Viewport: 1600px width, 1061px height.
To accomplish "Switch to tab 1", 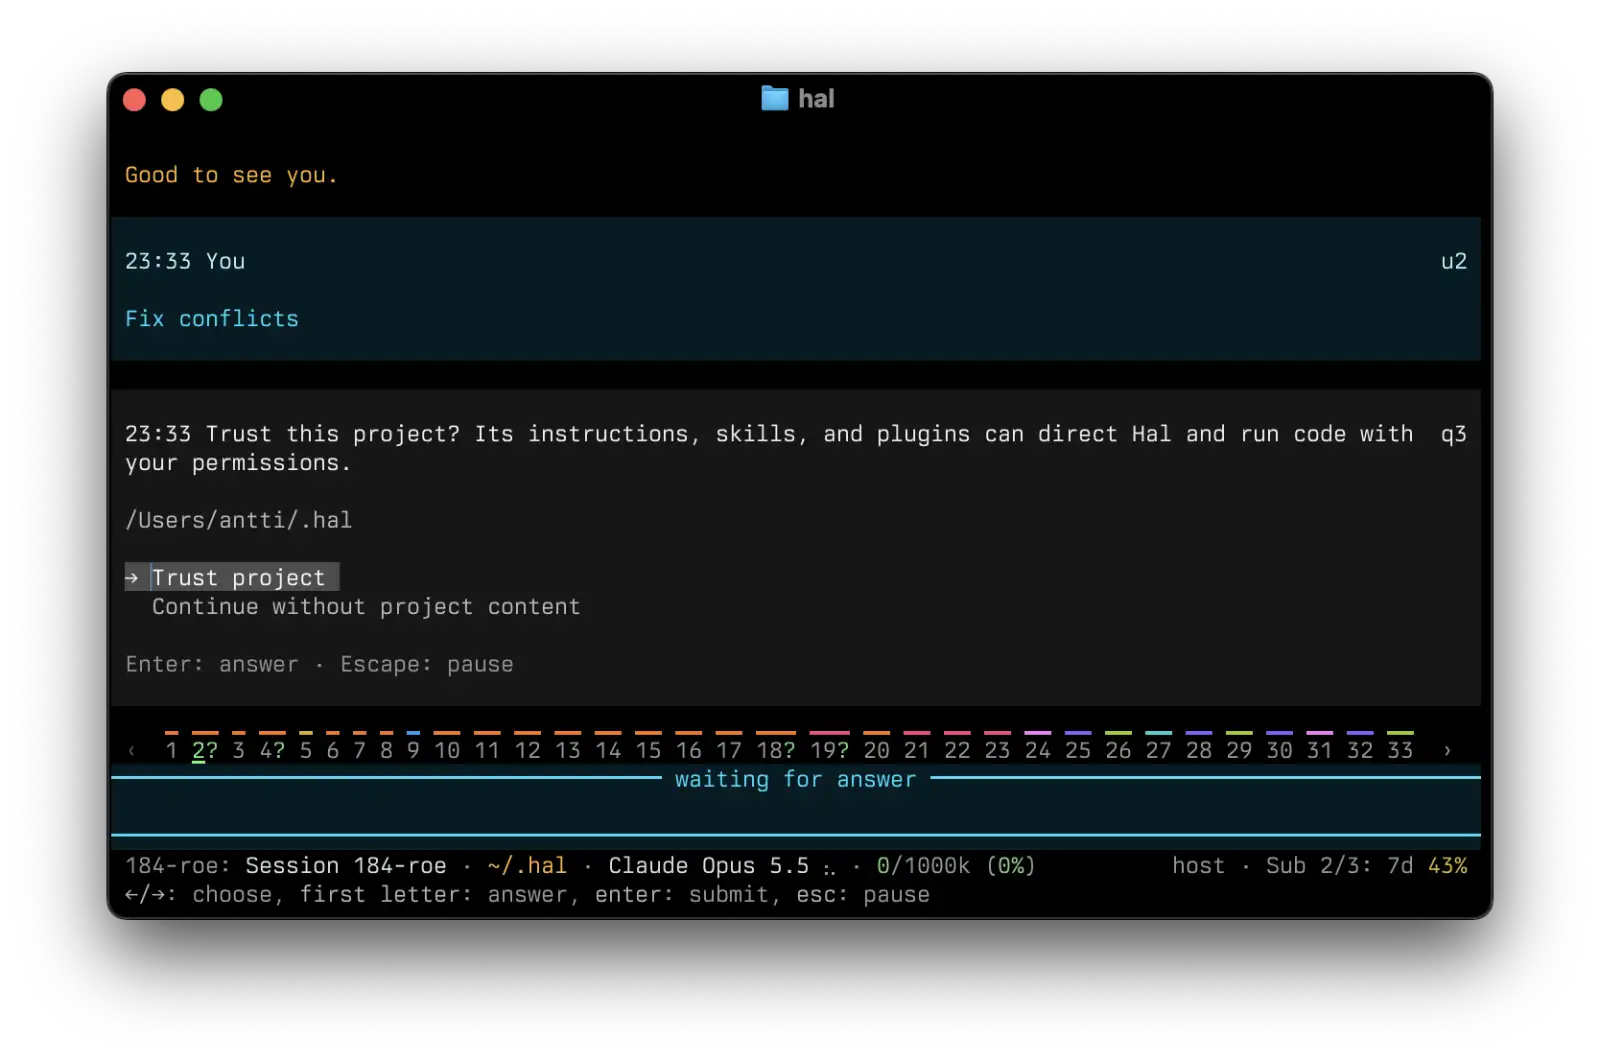I will 171,750.
